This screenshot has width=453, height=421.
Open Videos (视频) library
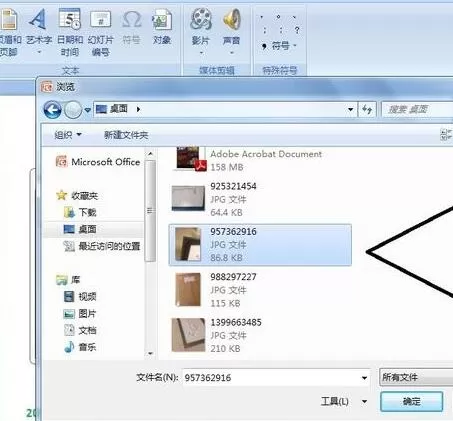(x=80, y=296)
